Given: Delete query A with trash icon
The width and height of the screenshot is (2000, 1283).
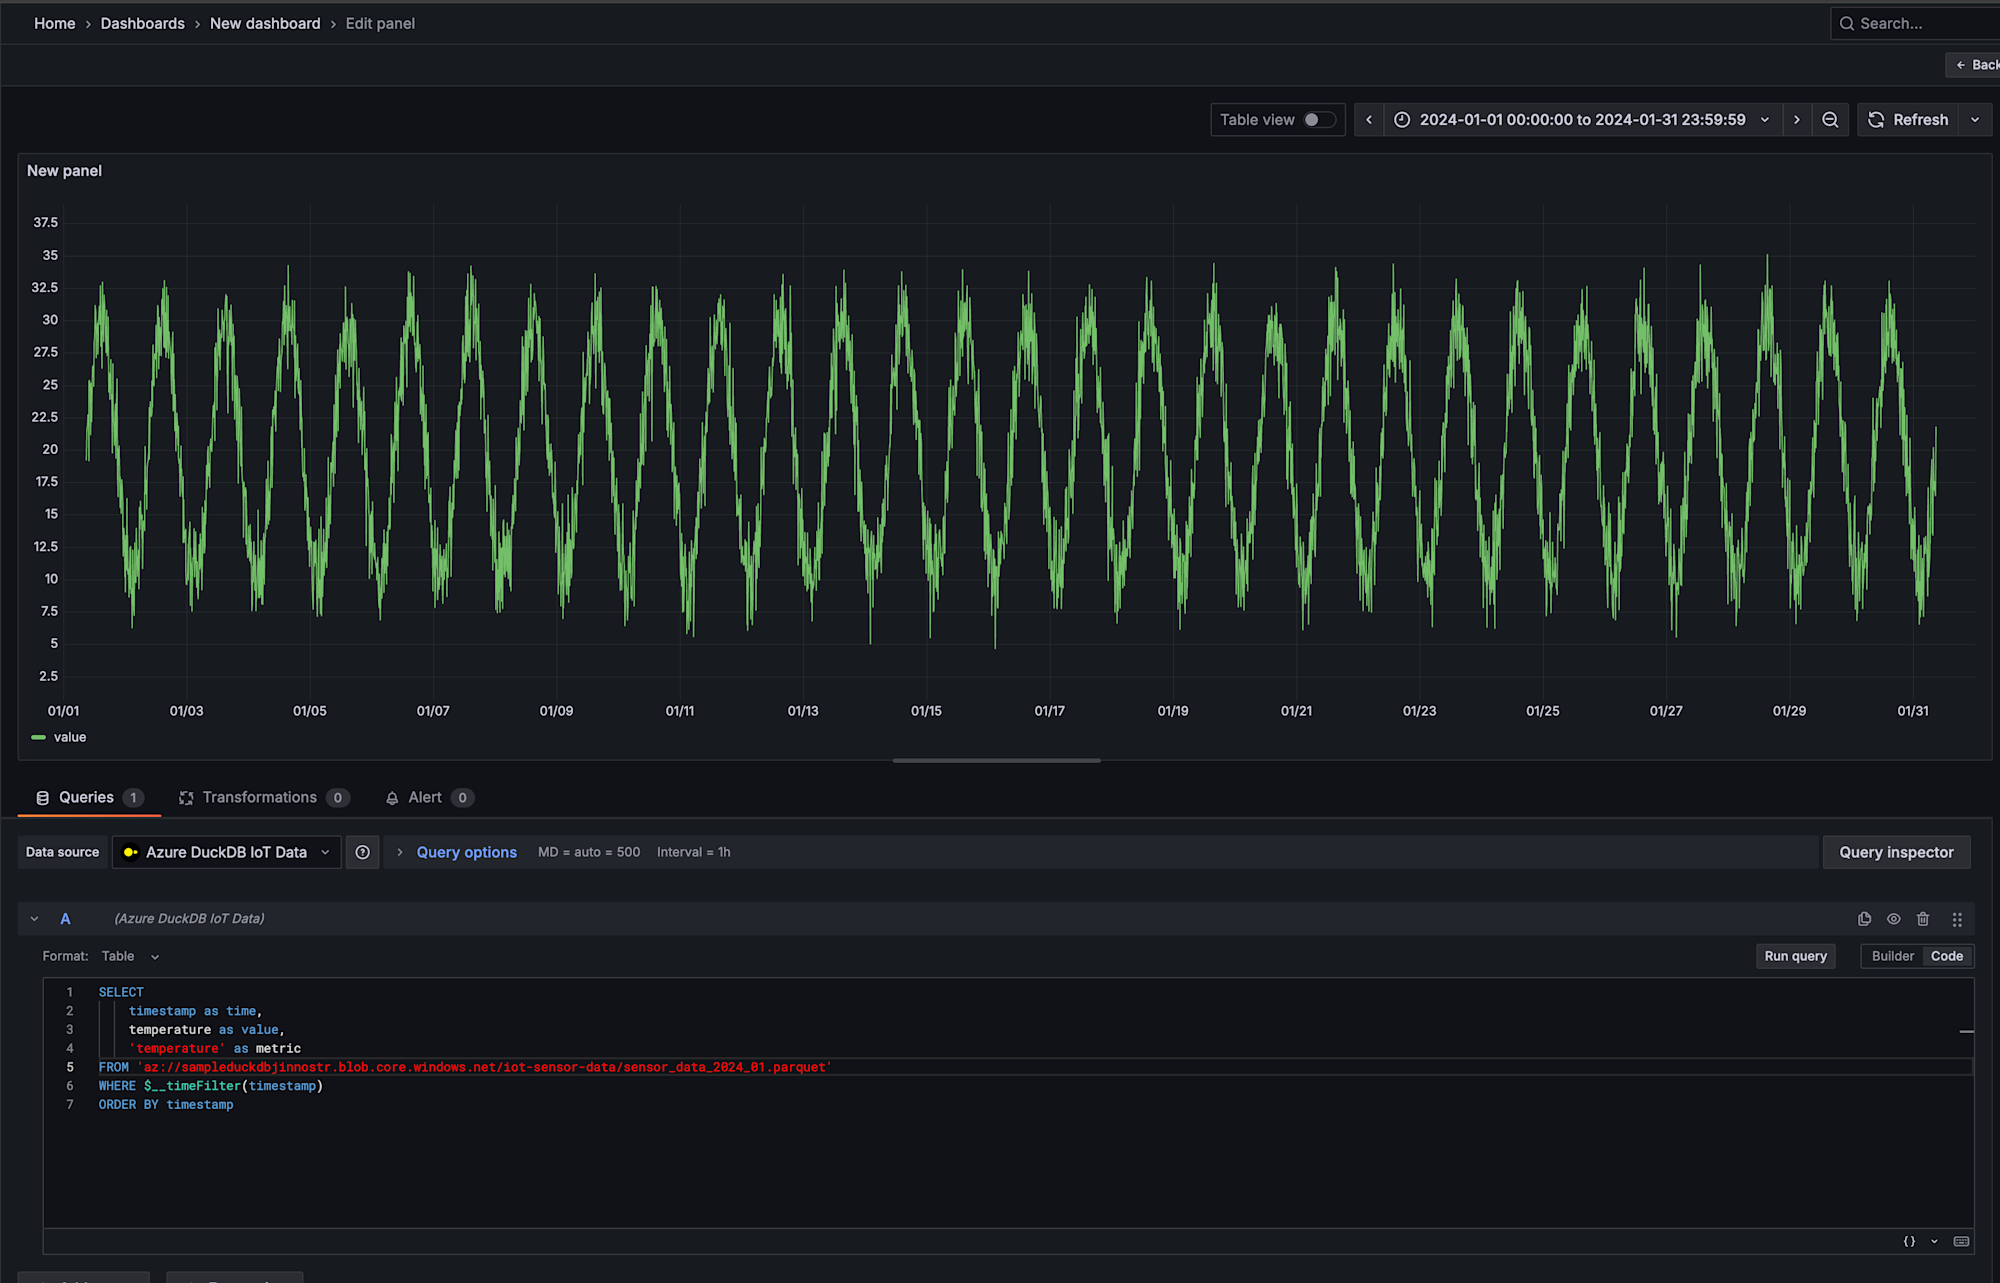Looking at the screenshot, I should [1923, 919].
